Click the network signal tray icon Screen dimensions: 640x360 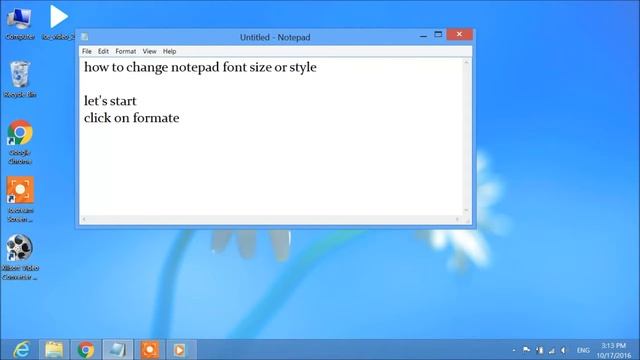pyautogui.click(x=551, y=350)
